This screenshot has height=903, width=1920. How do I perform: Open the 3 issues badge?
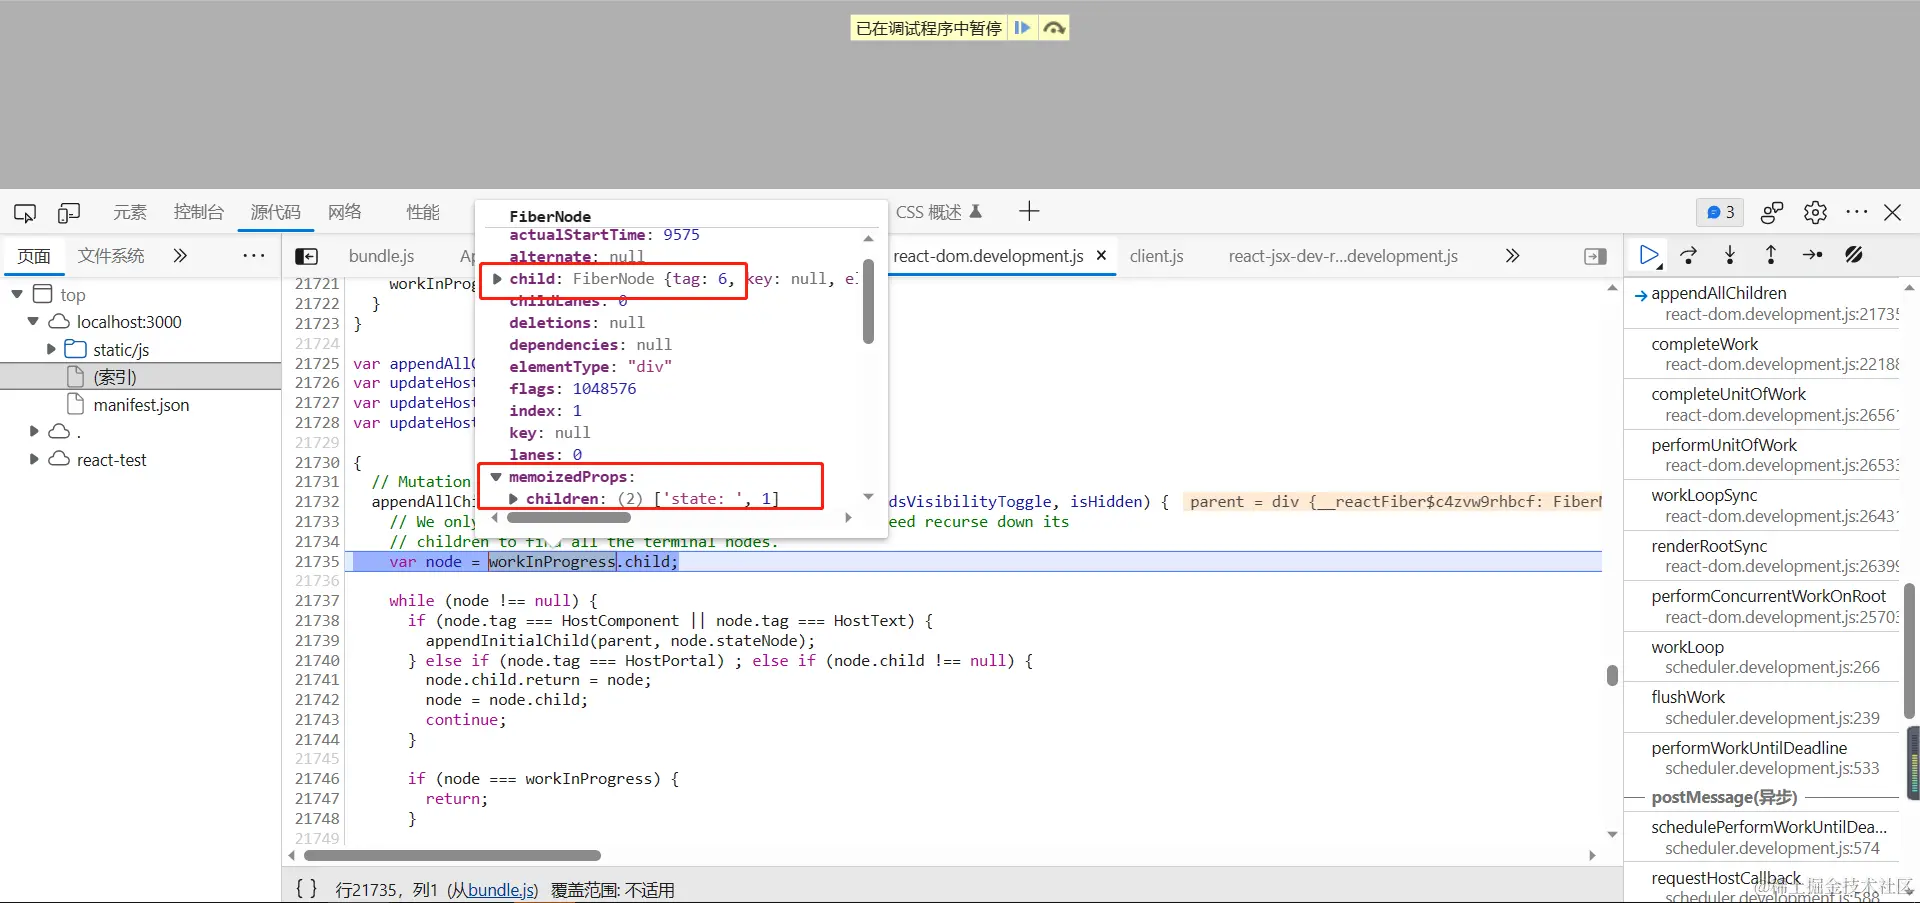1720,212
